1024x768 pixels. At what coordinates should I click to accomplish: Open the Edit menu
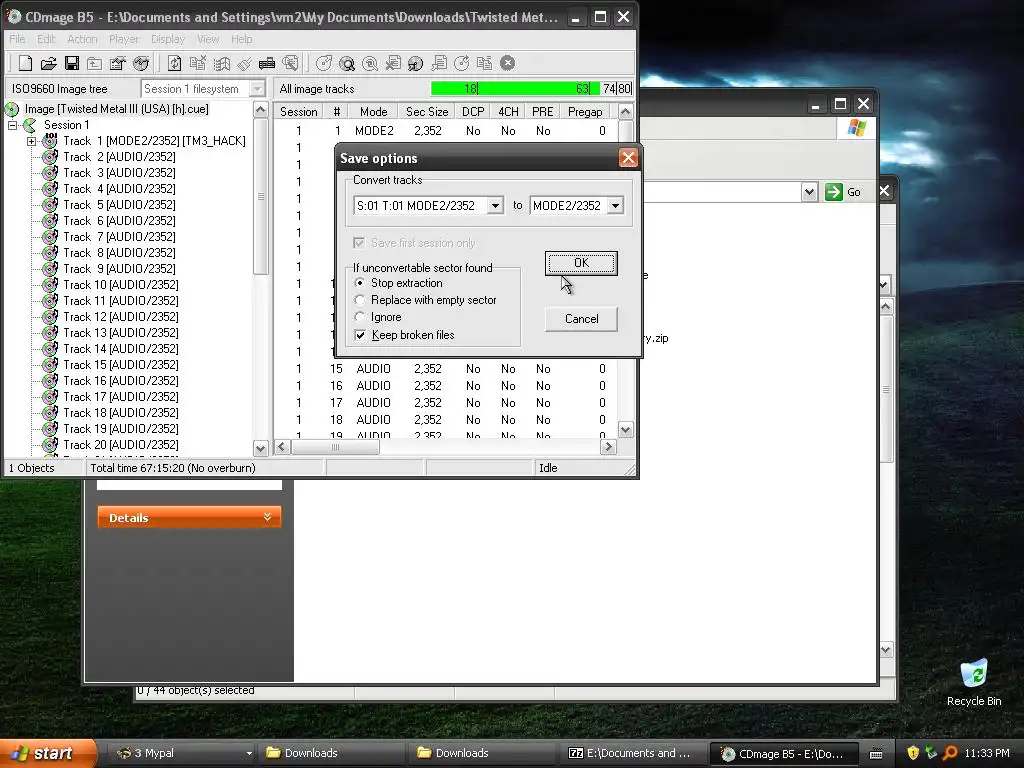(46, 39)
